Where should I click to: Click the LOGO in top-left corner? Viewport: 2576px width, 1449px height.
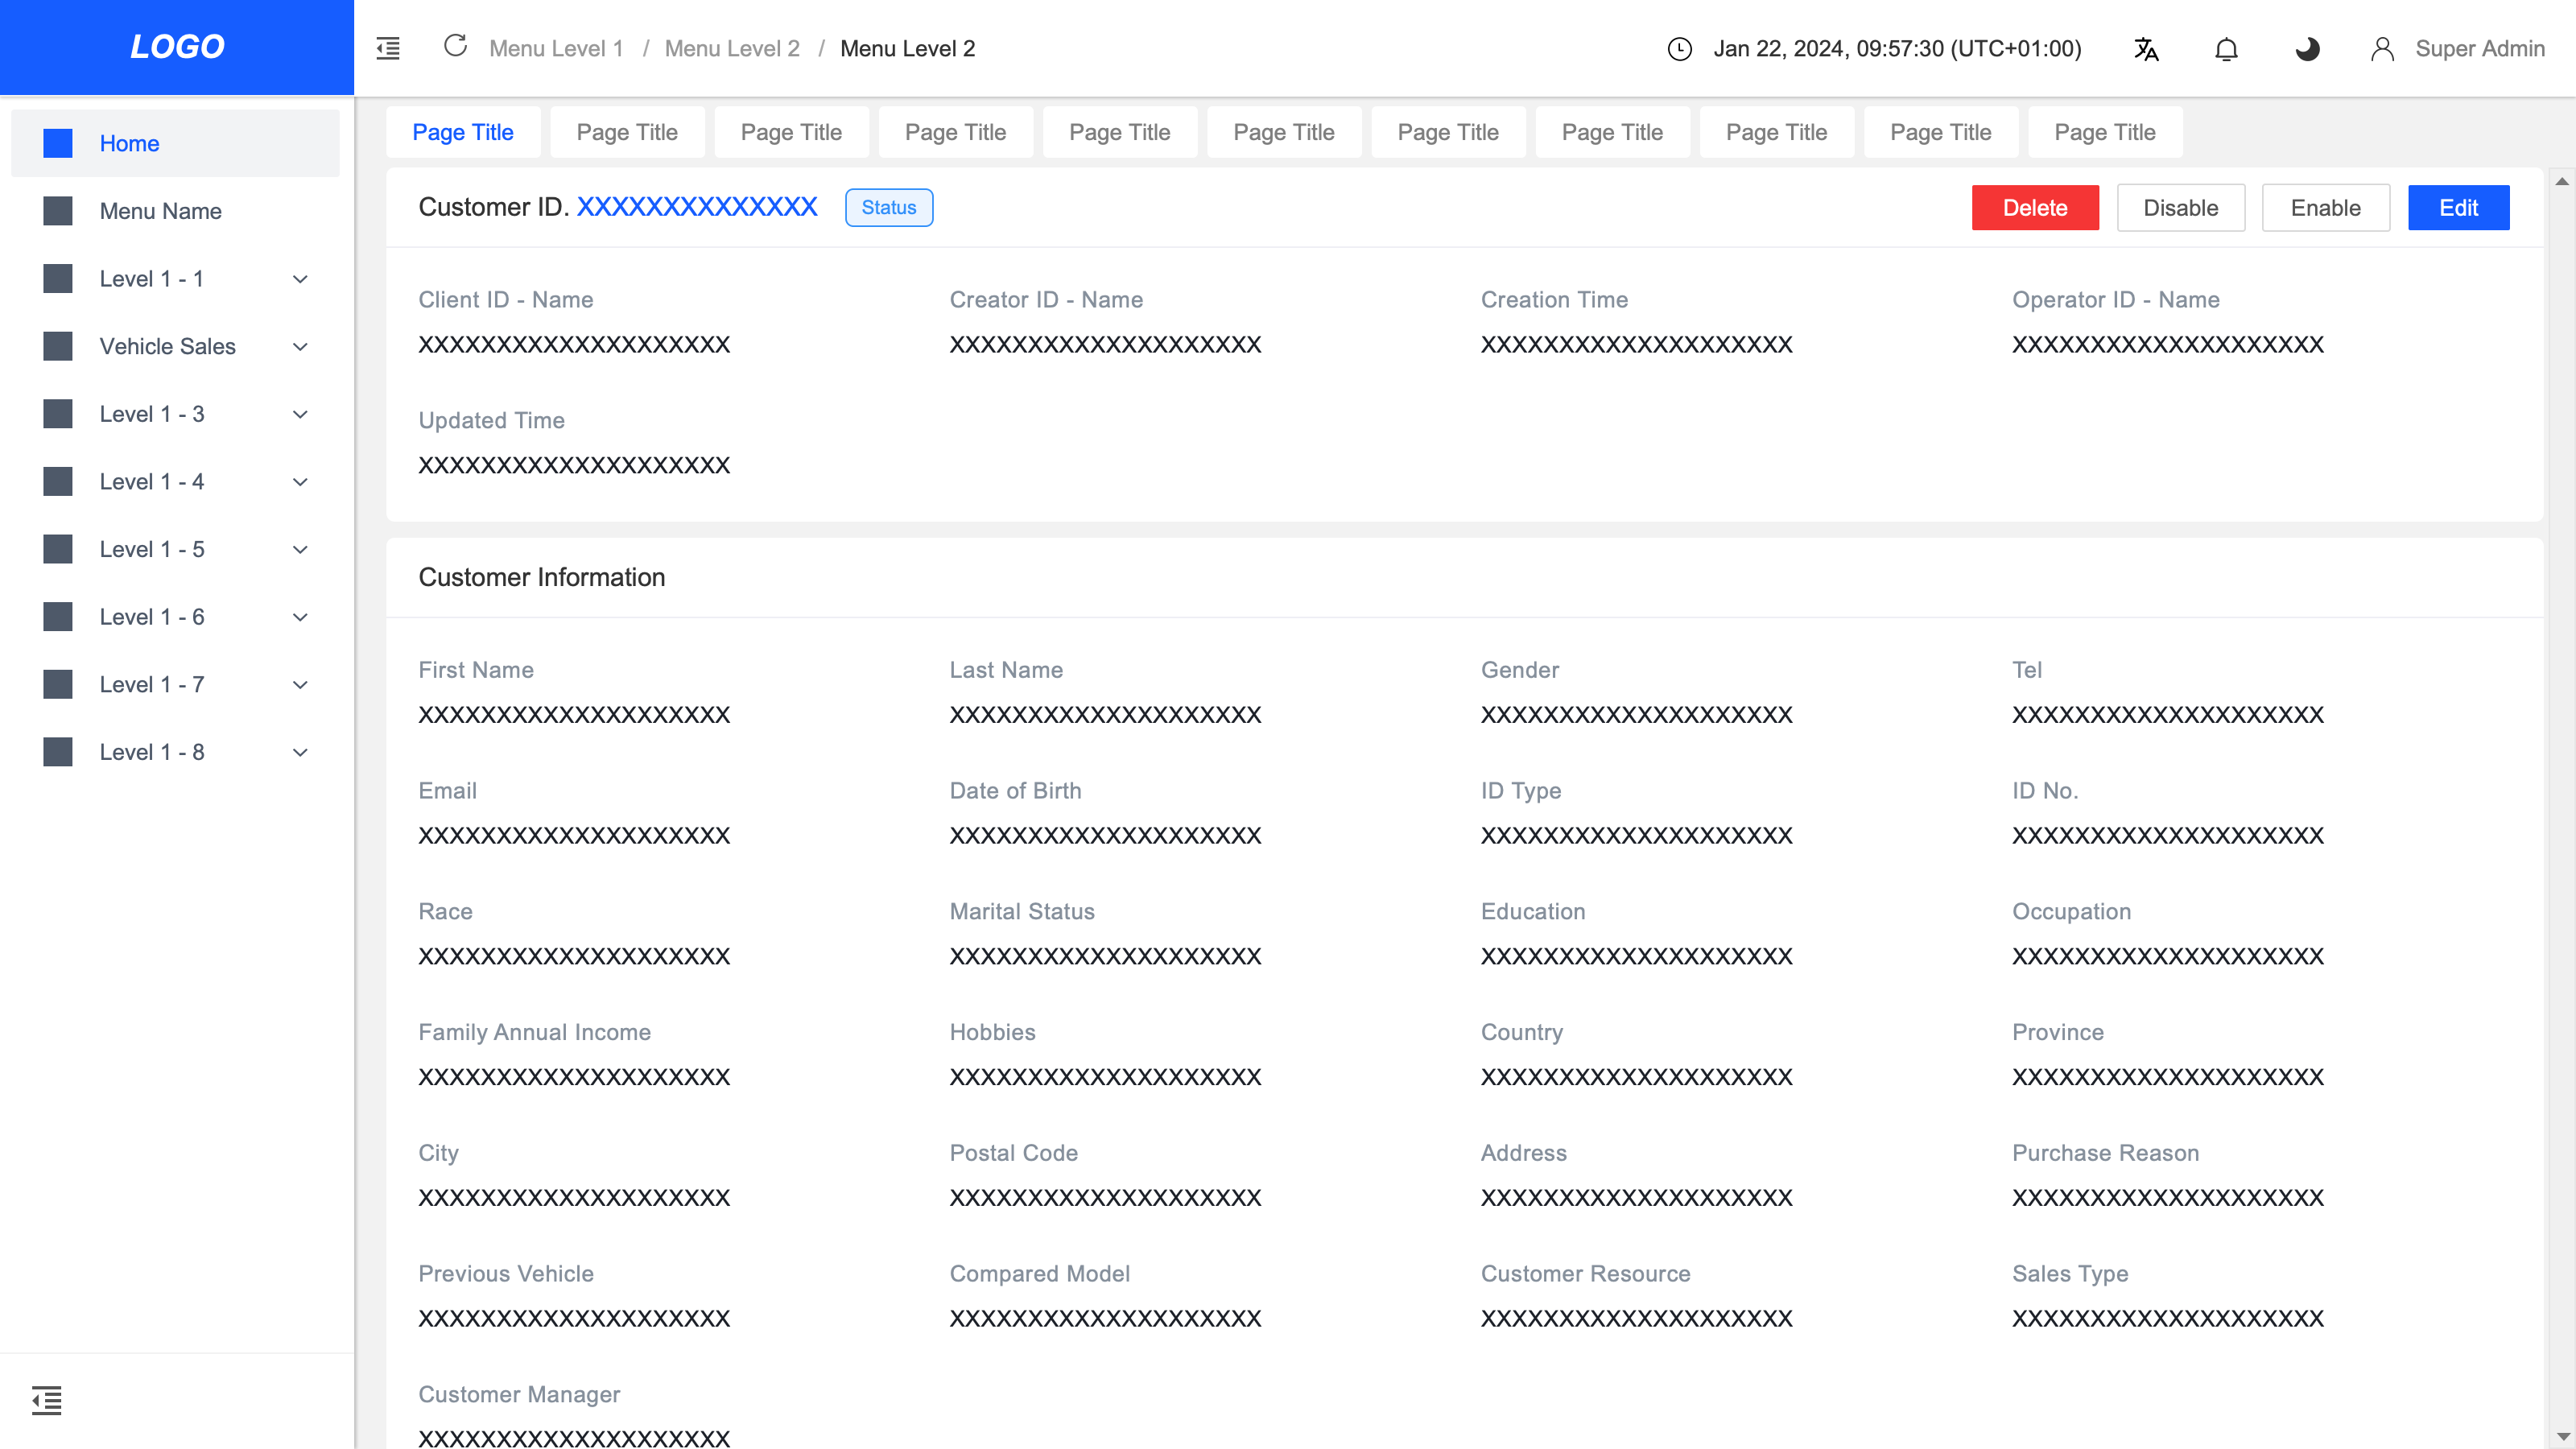click(x=177, y=47)
